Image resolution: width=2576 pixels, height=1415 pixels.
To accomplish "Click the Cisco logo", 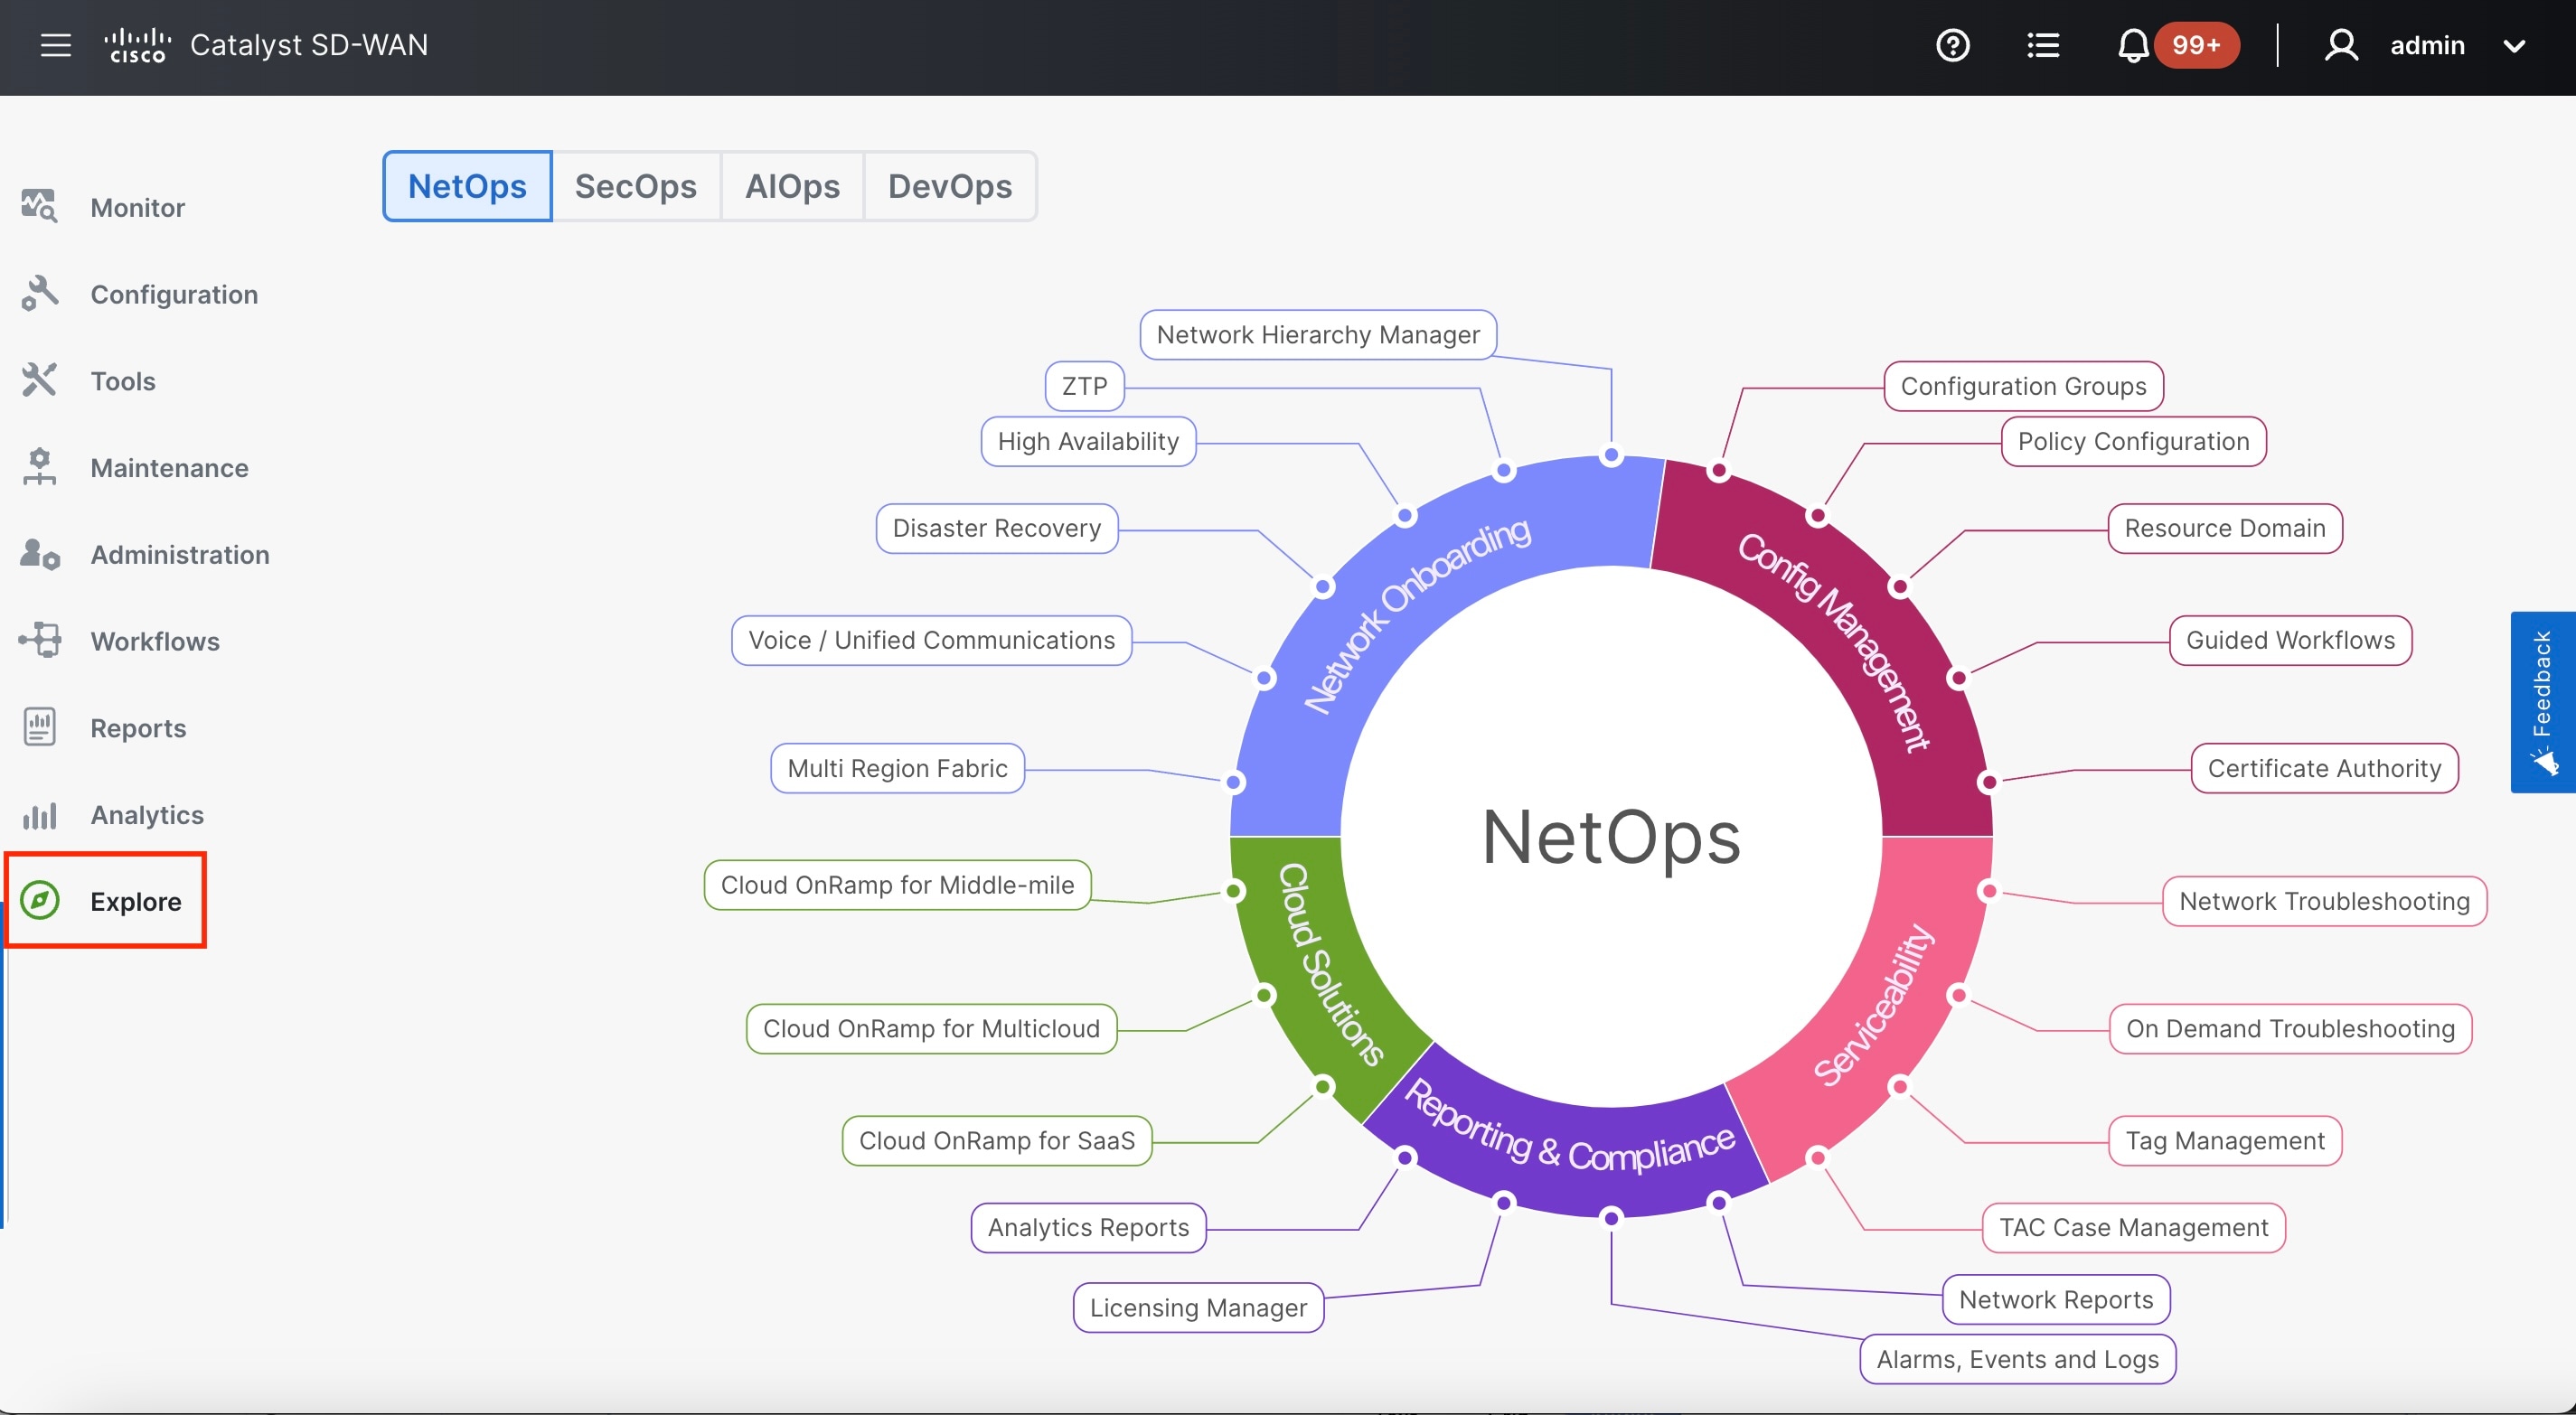I will (x=138, y=45).
